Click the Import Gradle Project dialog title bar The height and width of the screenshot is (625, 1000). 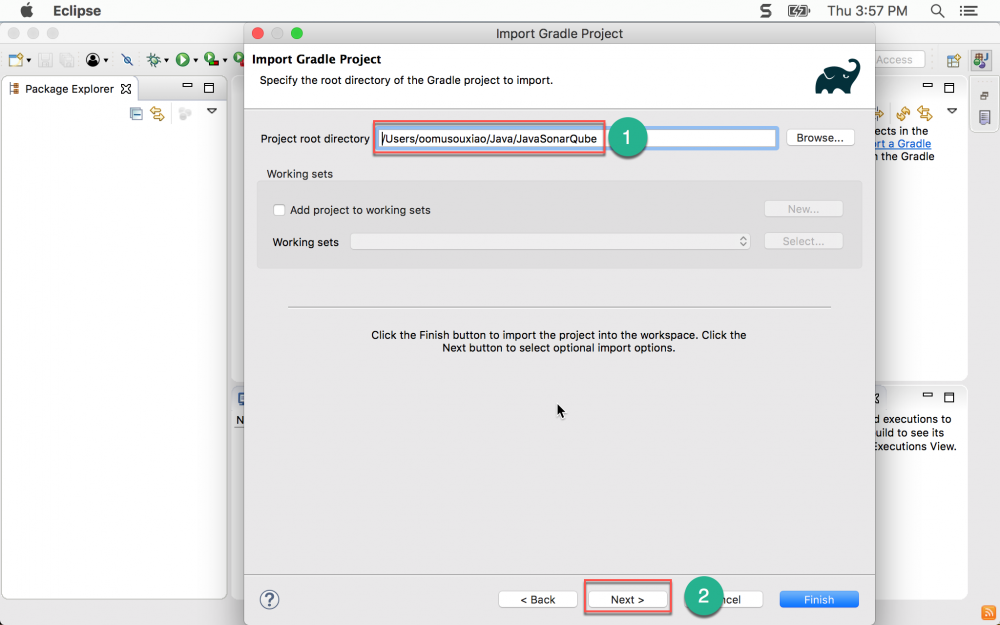pyautogui.click(x=559, y=33)
